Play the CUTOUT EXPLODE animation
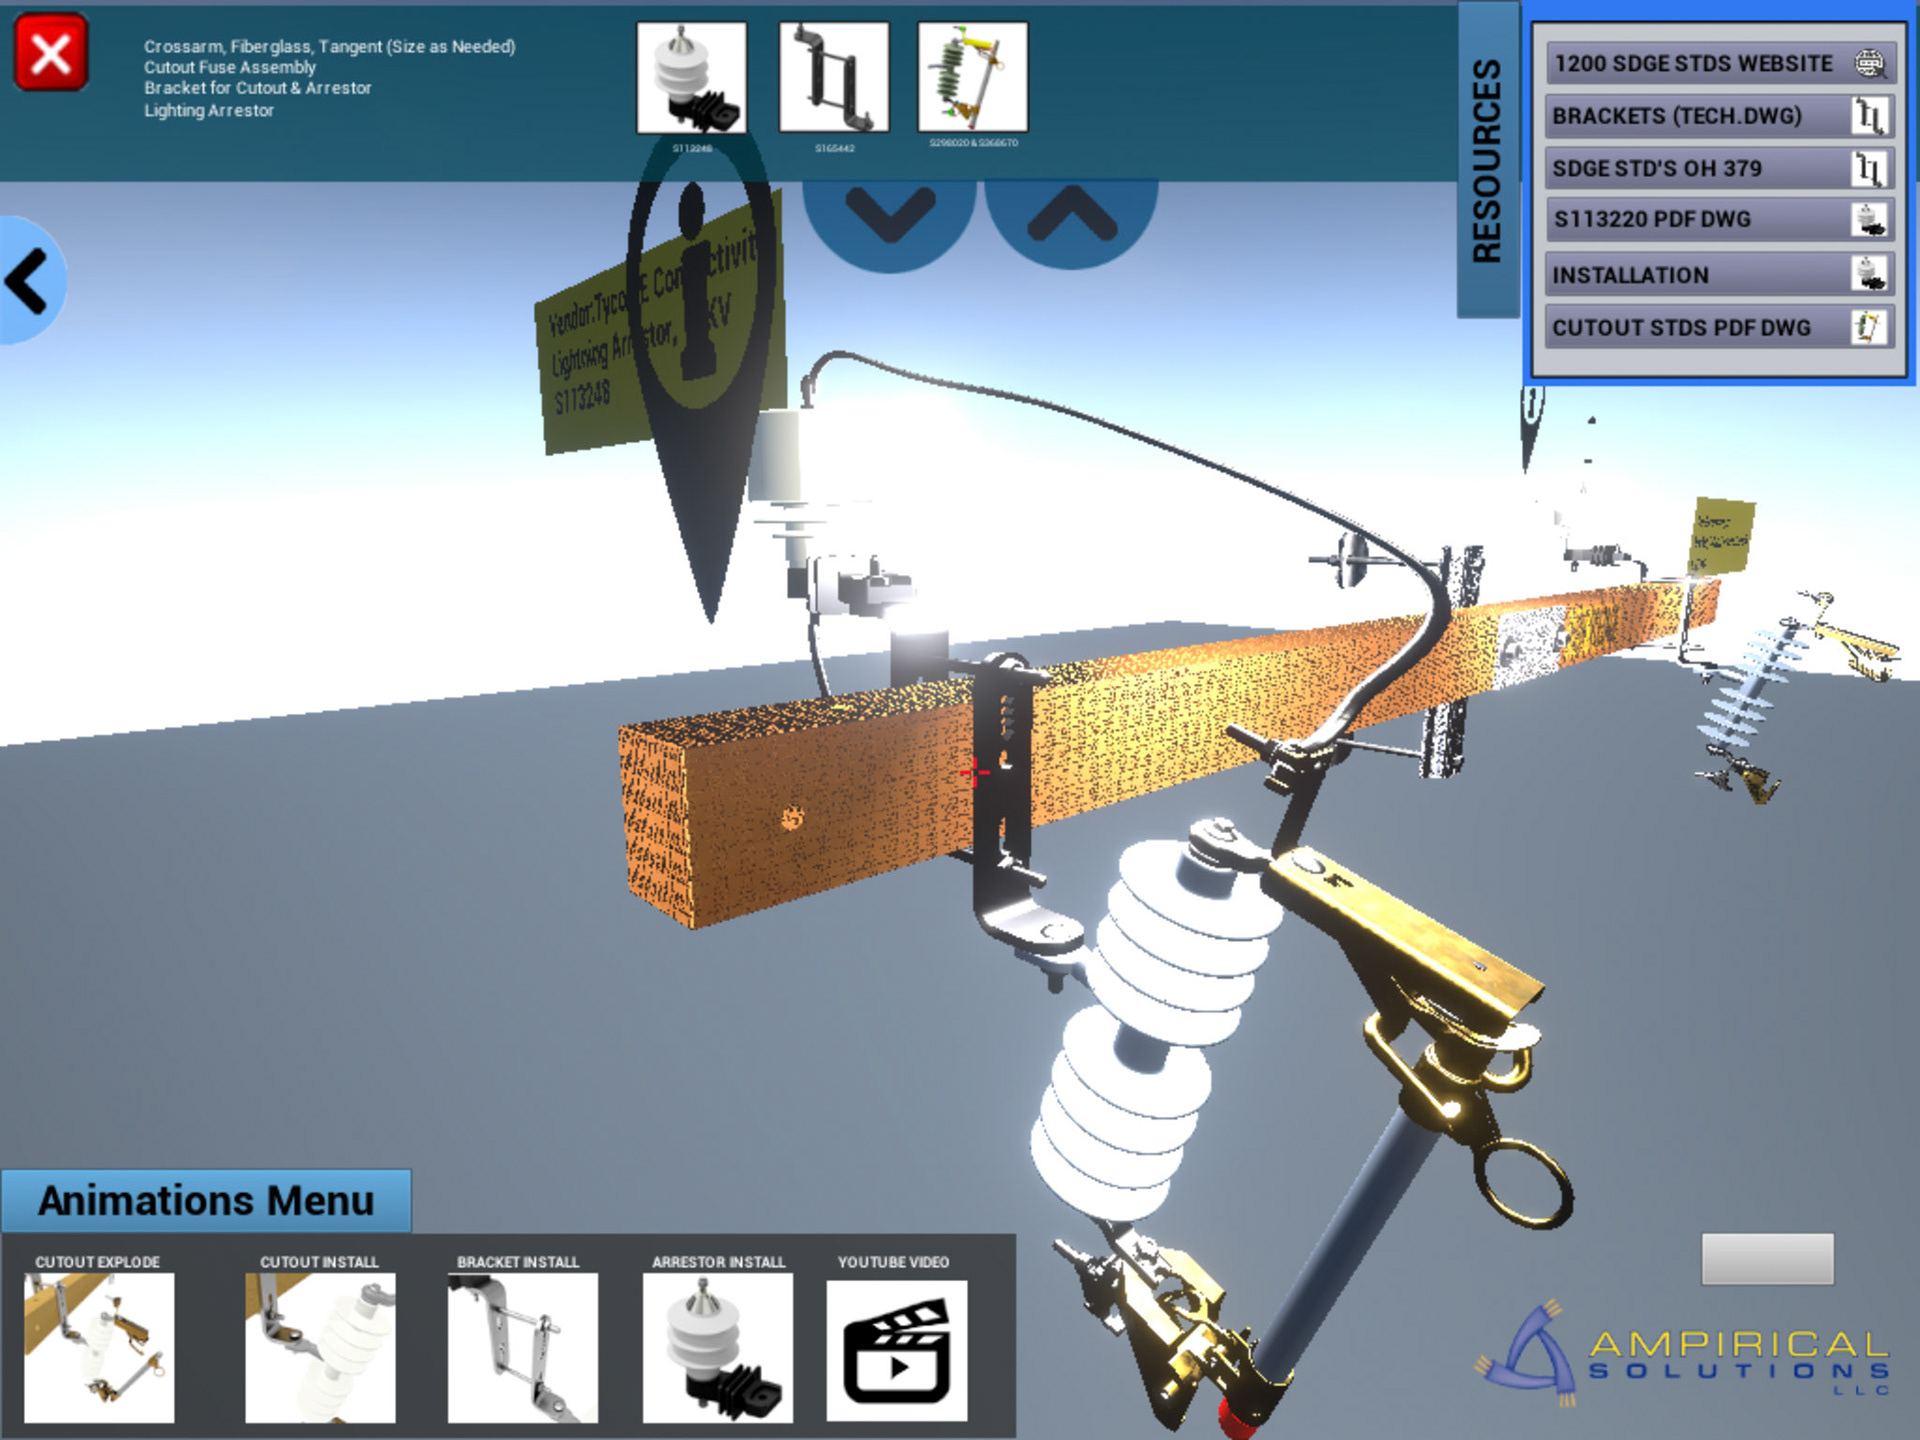 [99, 1346]
